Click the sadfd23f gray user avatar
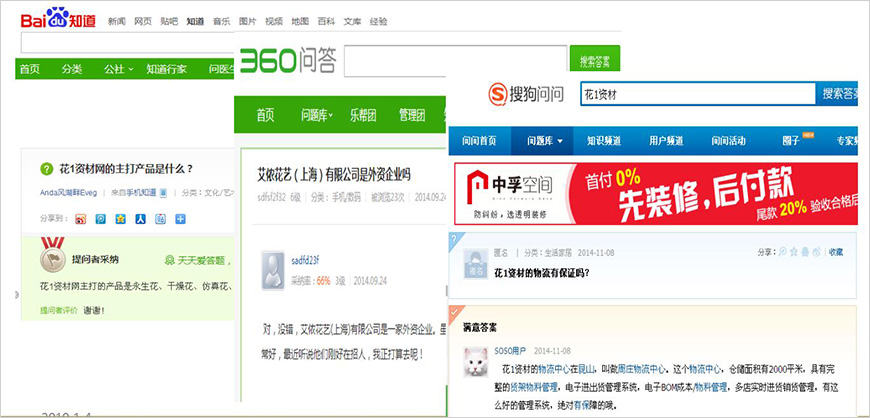The height and width of the screenshot is (418, 870). tap(275, 268)
